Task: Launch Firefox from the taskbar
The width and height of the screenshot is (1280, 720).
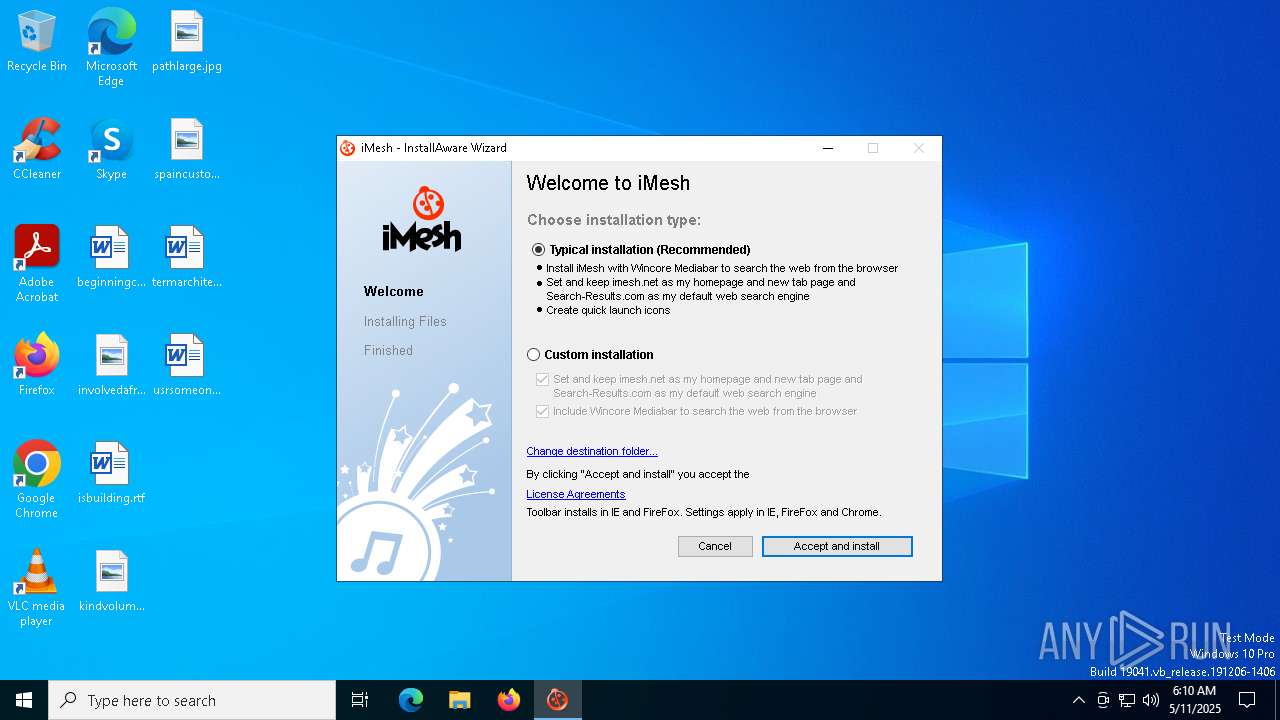Action: point(509,700)
